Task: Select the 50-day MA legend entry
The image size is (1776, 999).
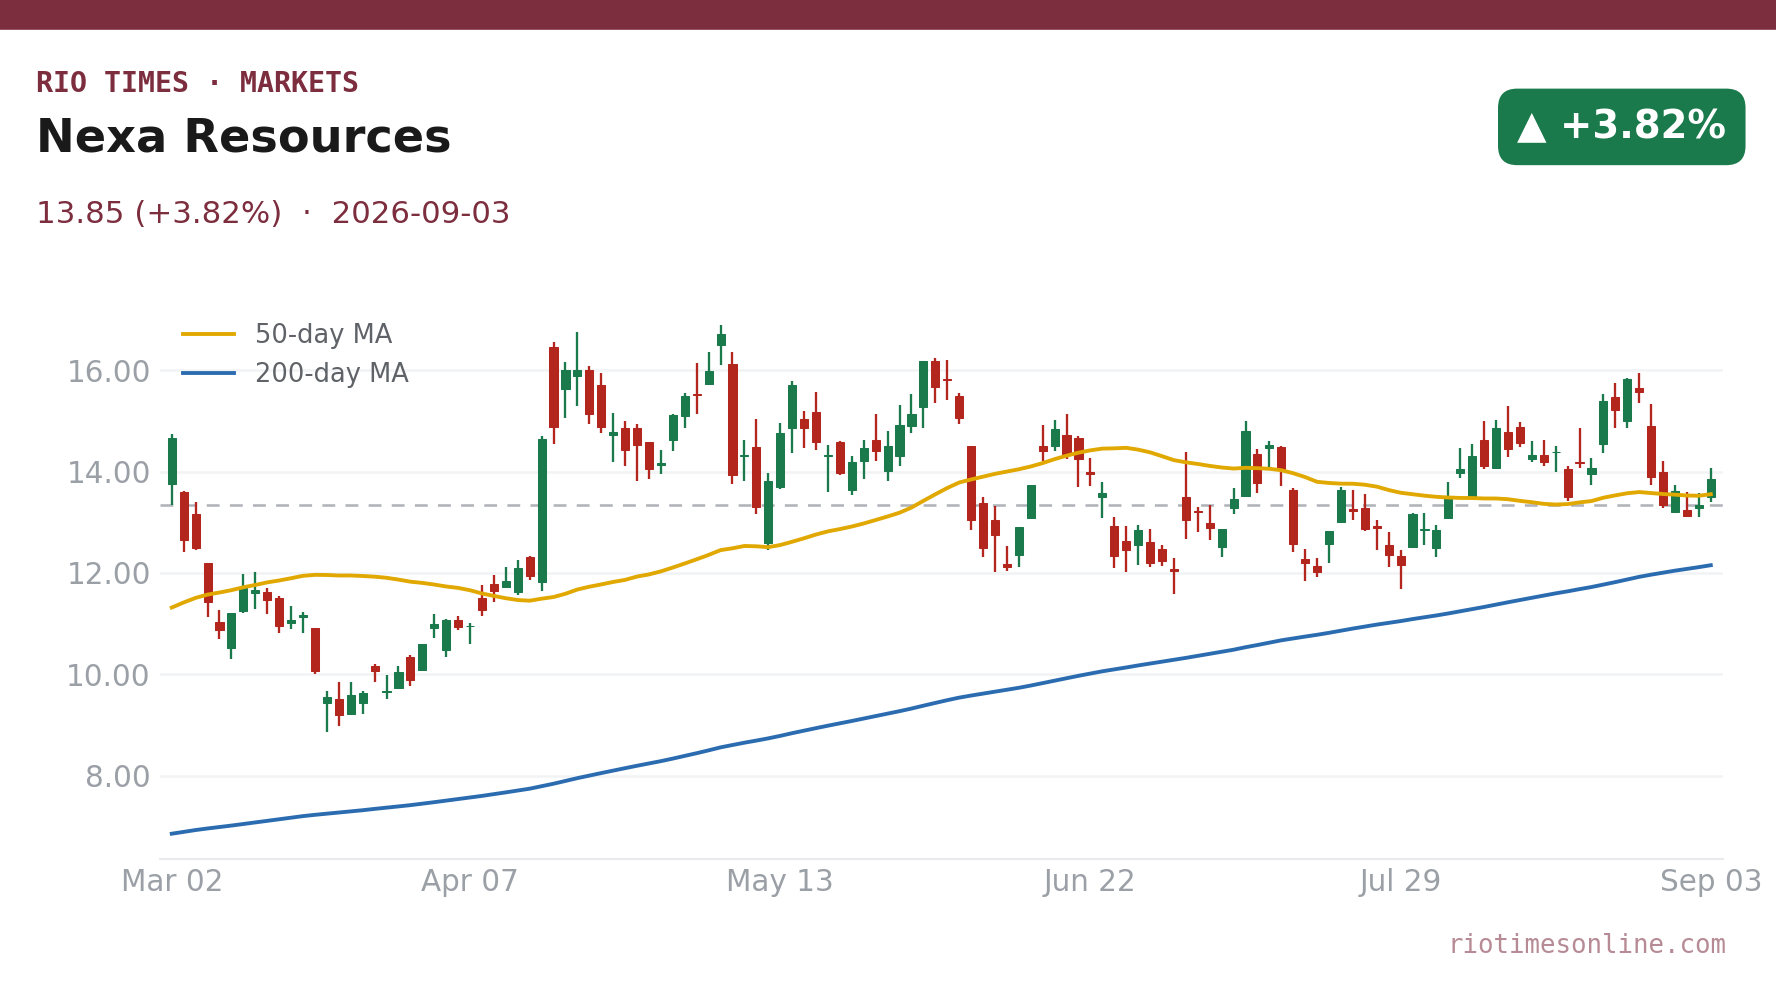Action: (287, 335)
